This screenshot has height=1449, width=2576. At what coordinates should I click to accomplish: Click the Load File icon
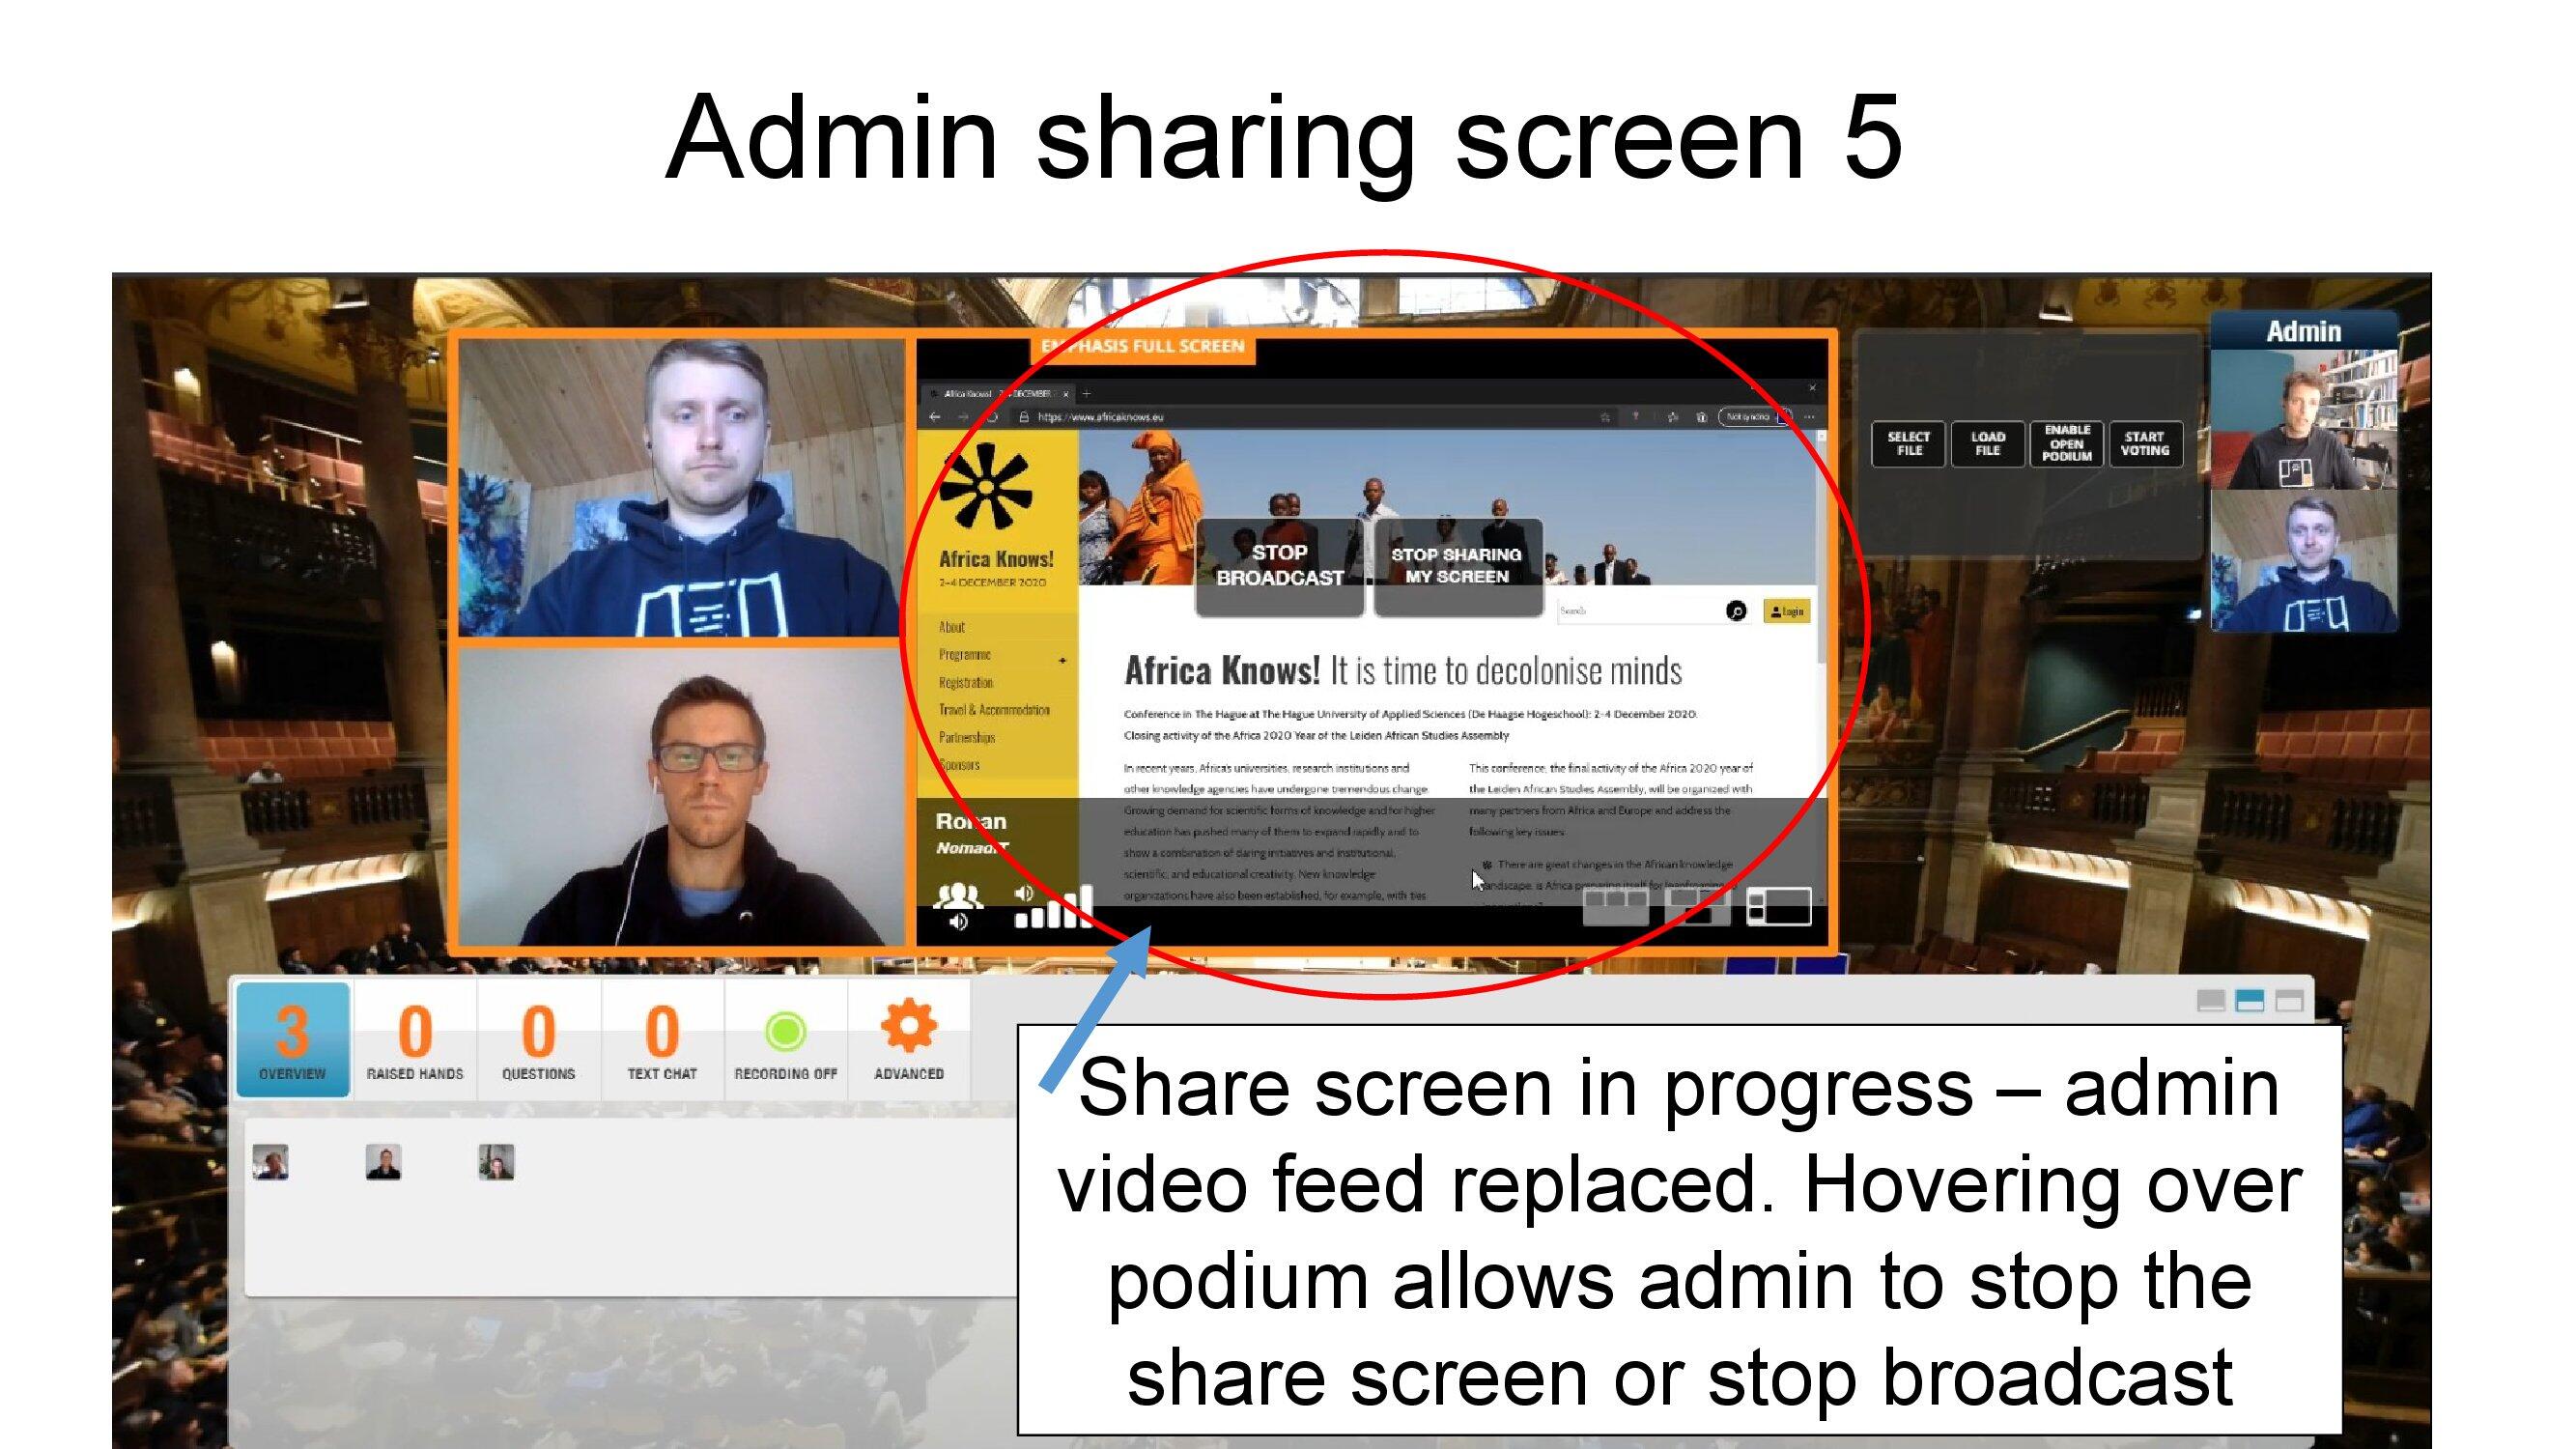coord(1983,442)
